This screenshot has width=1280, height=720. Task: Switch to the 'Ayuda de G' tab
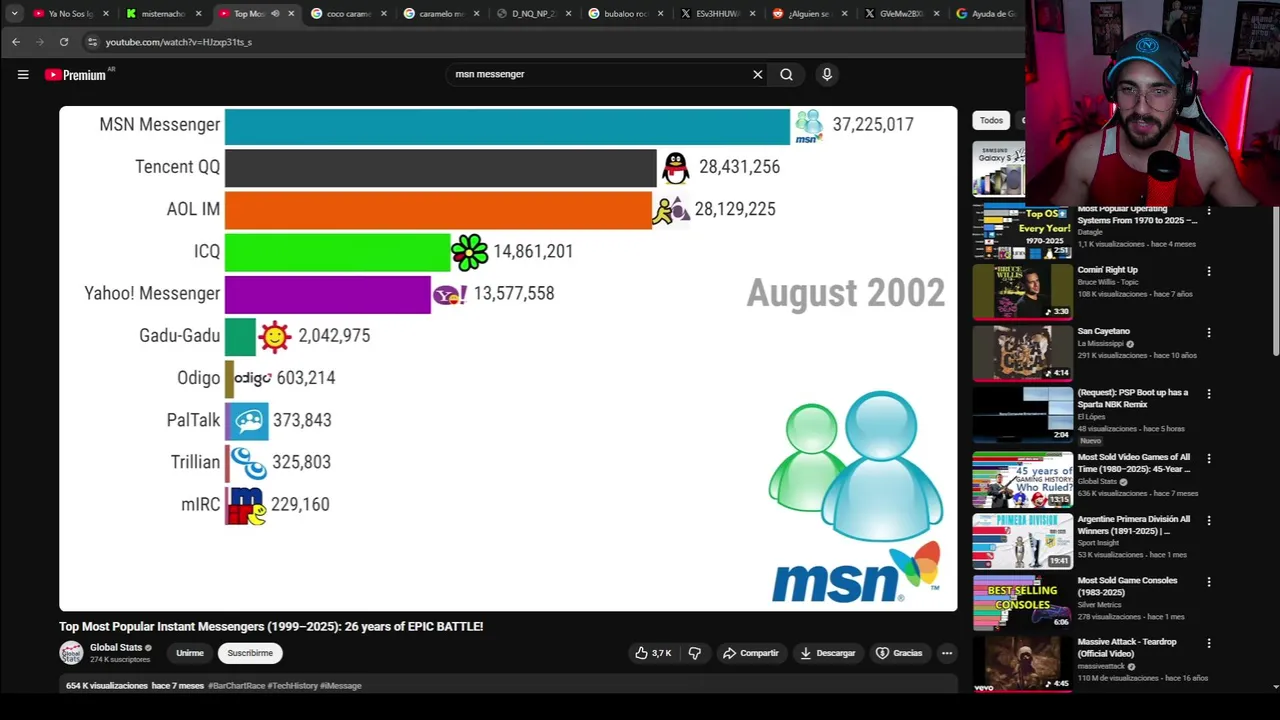coord(987,14)
